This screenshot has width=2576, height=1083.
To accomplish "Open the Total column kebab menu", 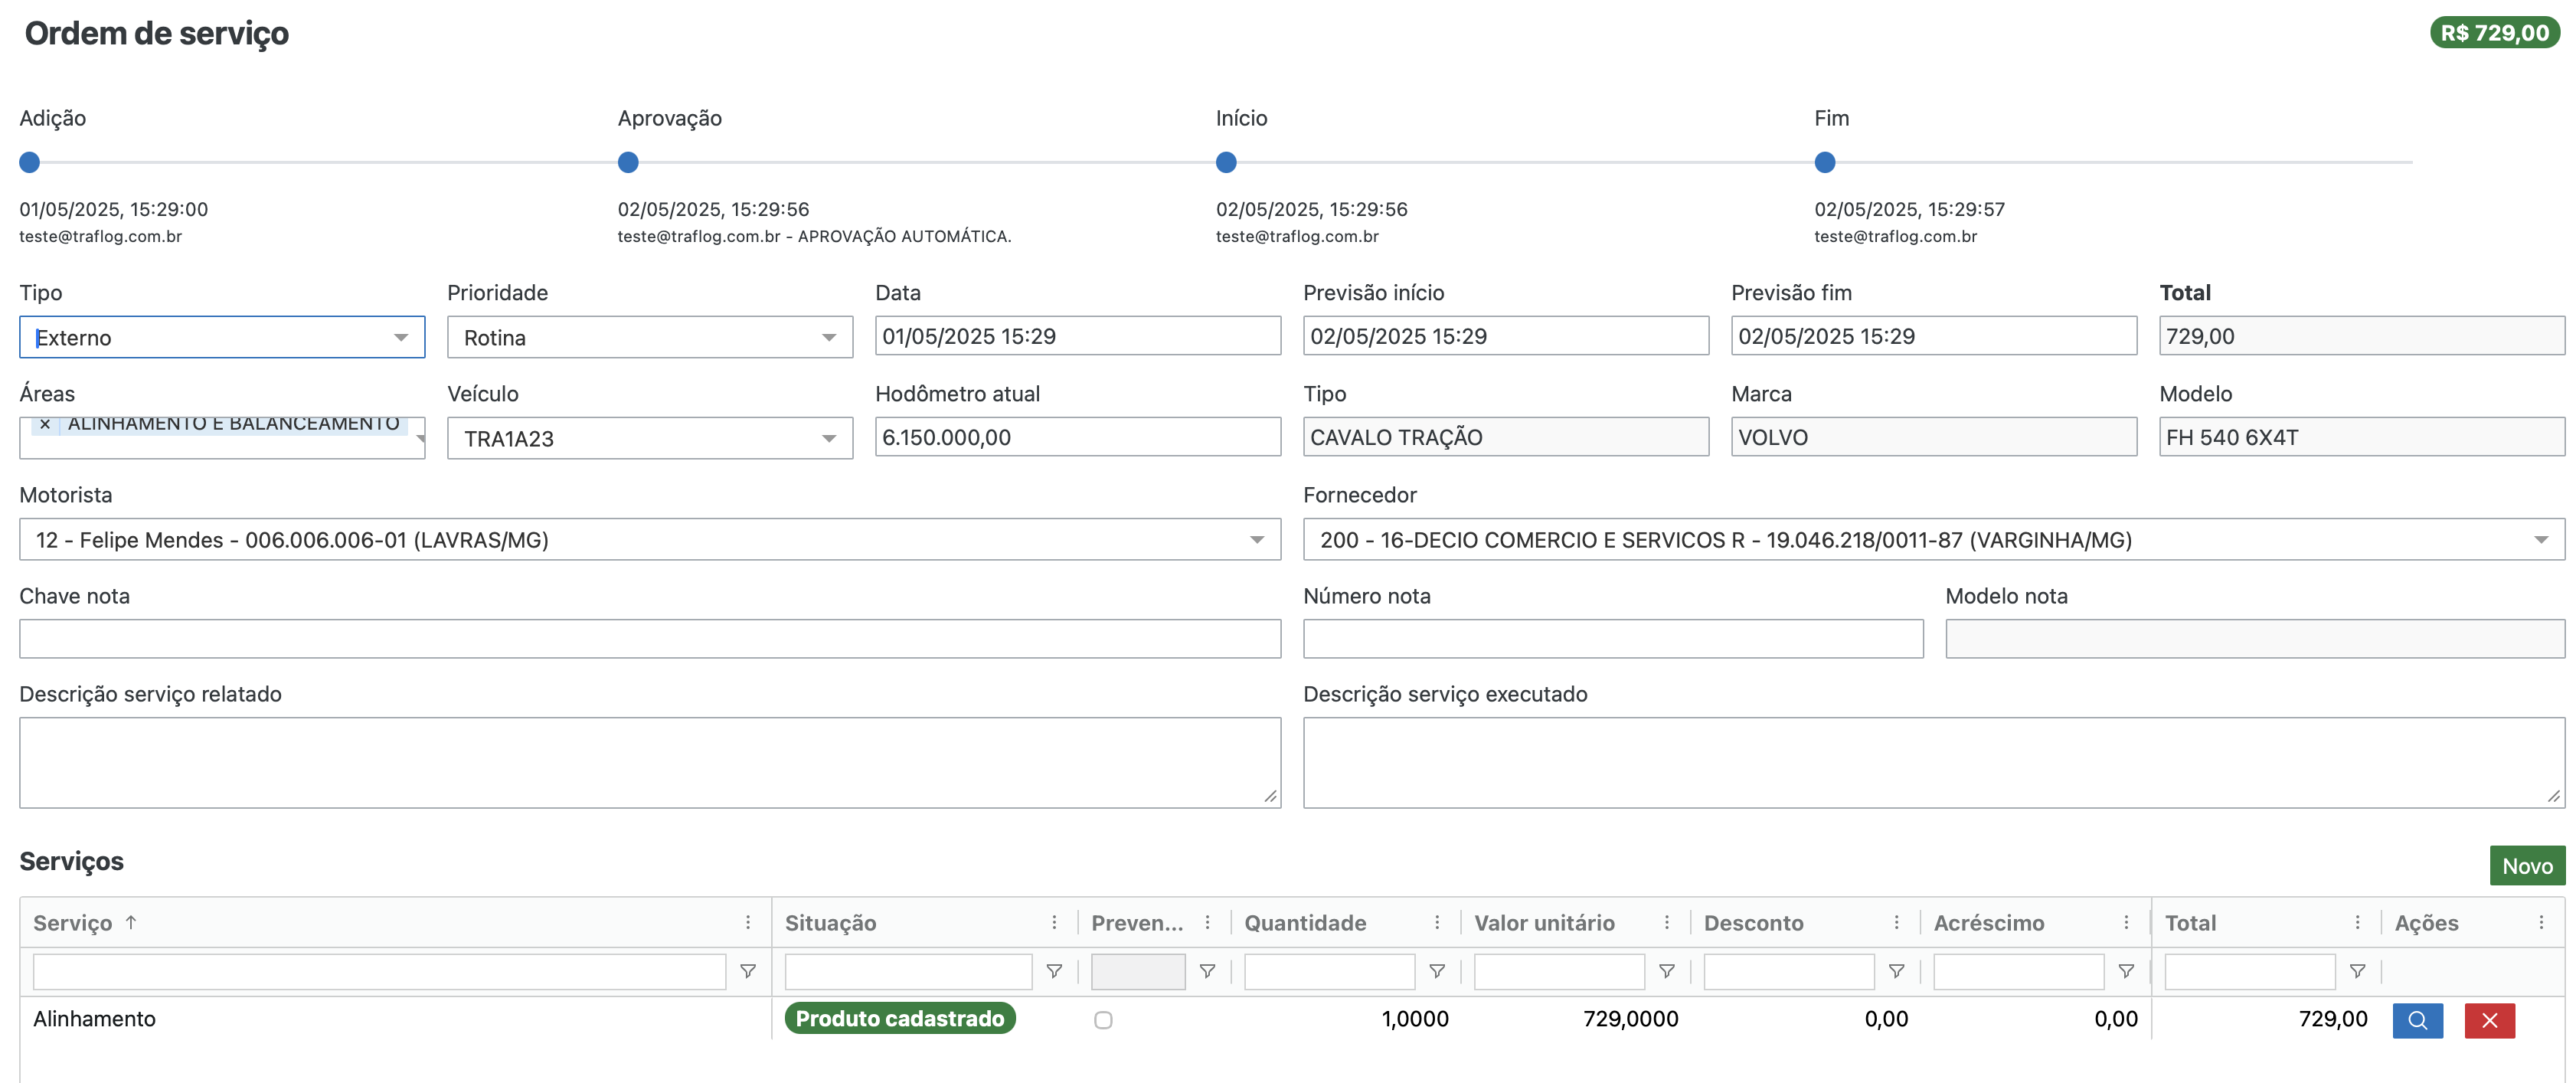I will (2356, 922).
